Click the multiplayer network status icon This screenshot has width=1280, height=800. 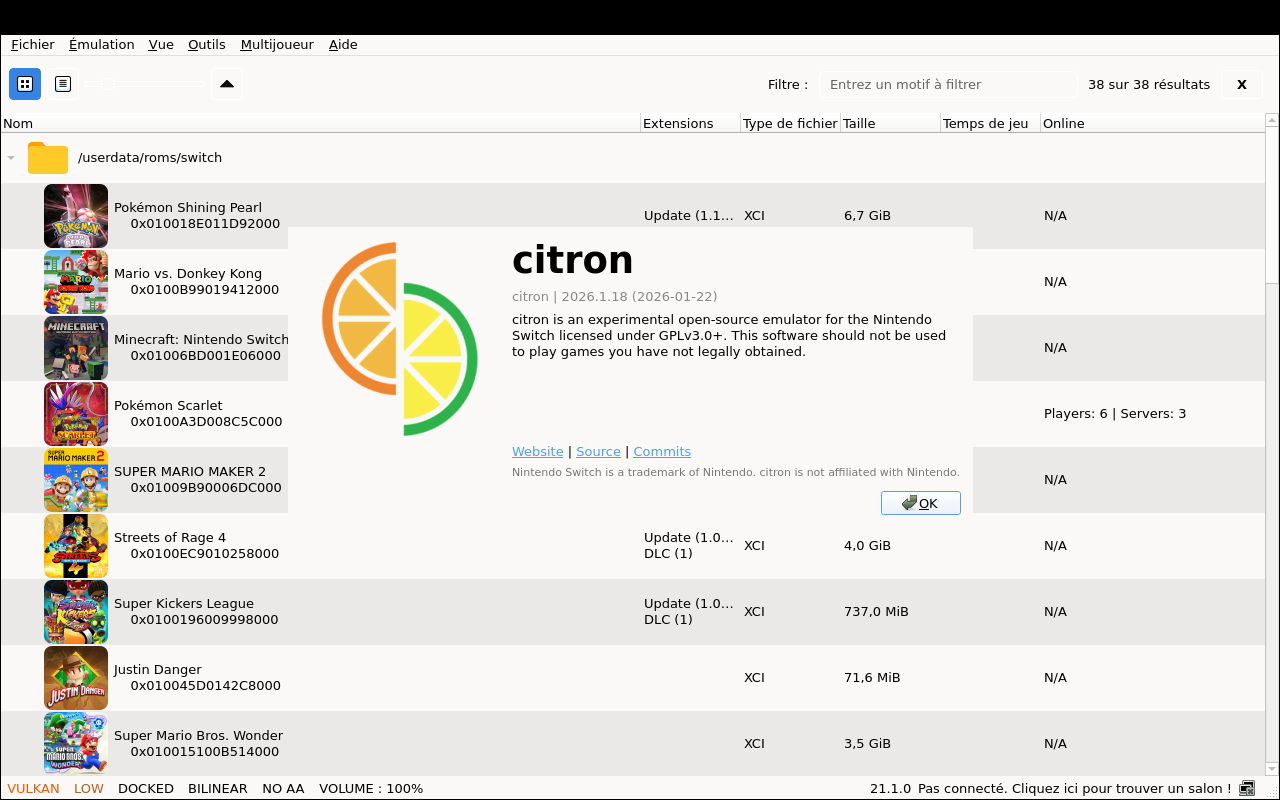point(1247,788)
